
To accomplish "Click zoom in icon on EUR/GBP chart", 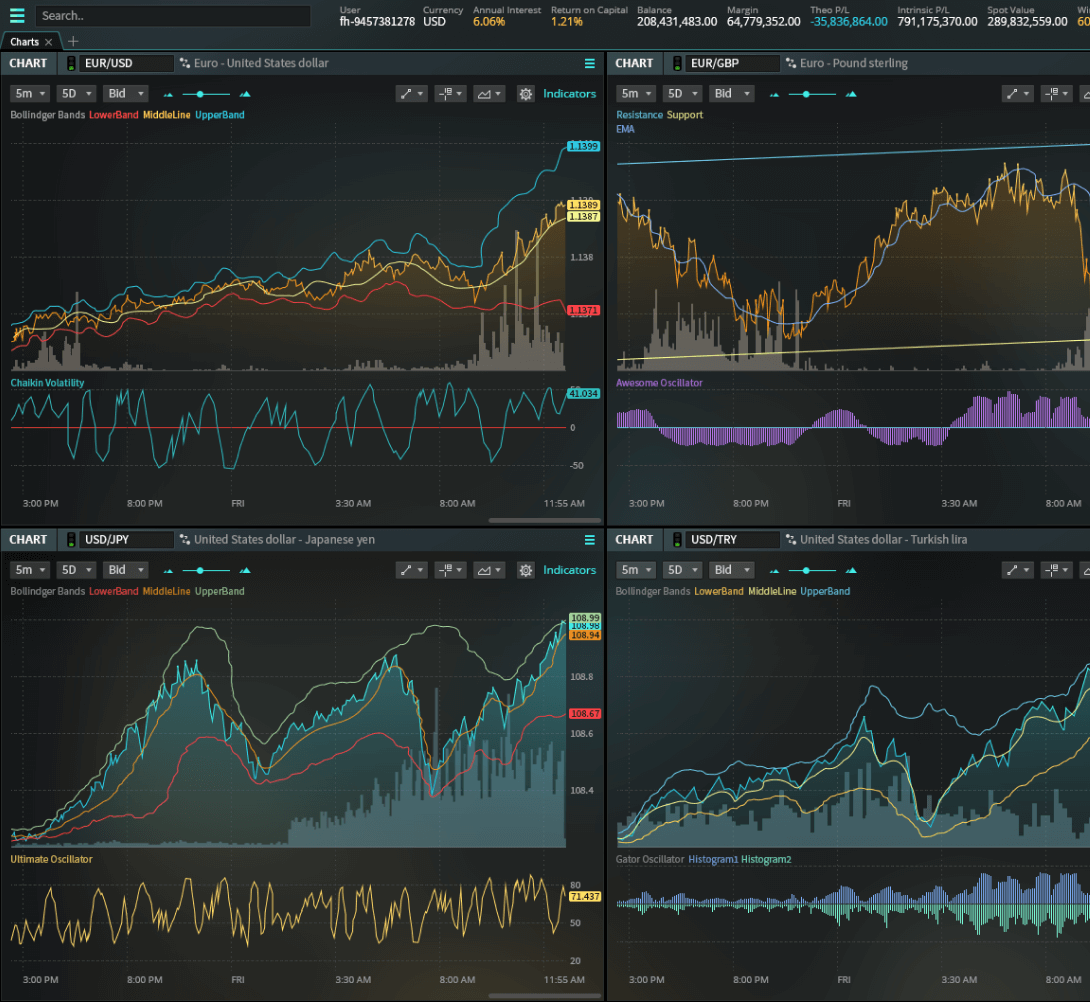I will [x=851, y=94].
